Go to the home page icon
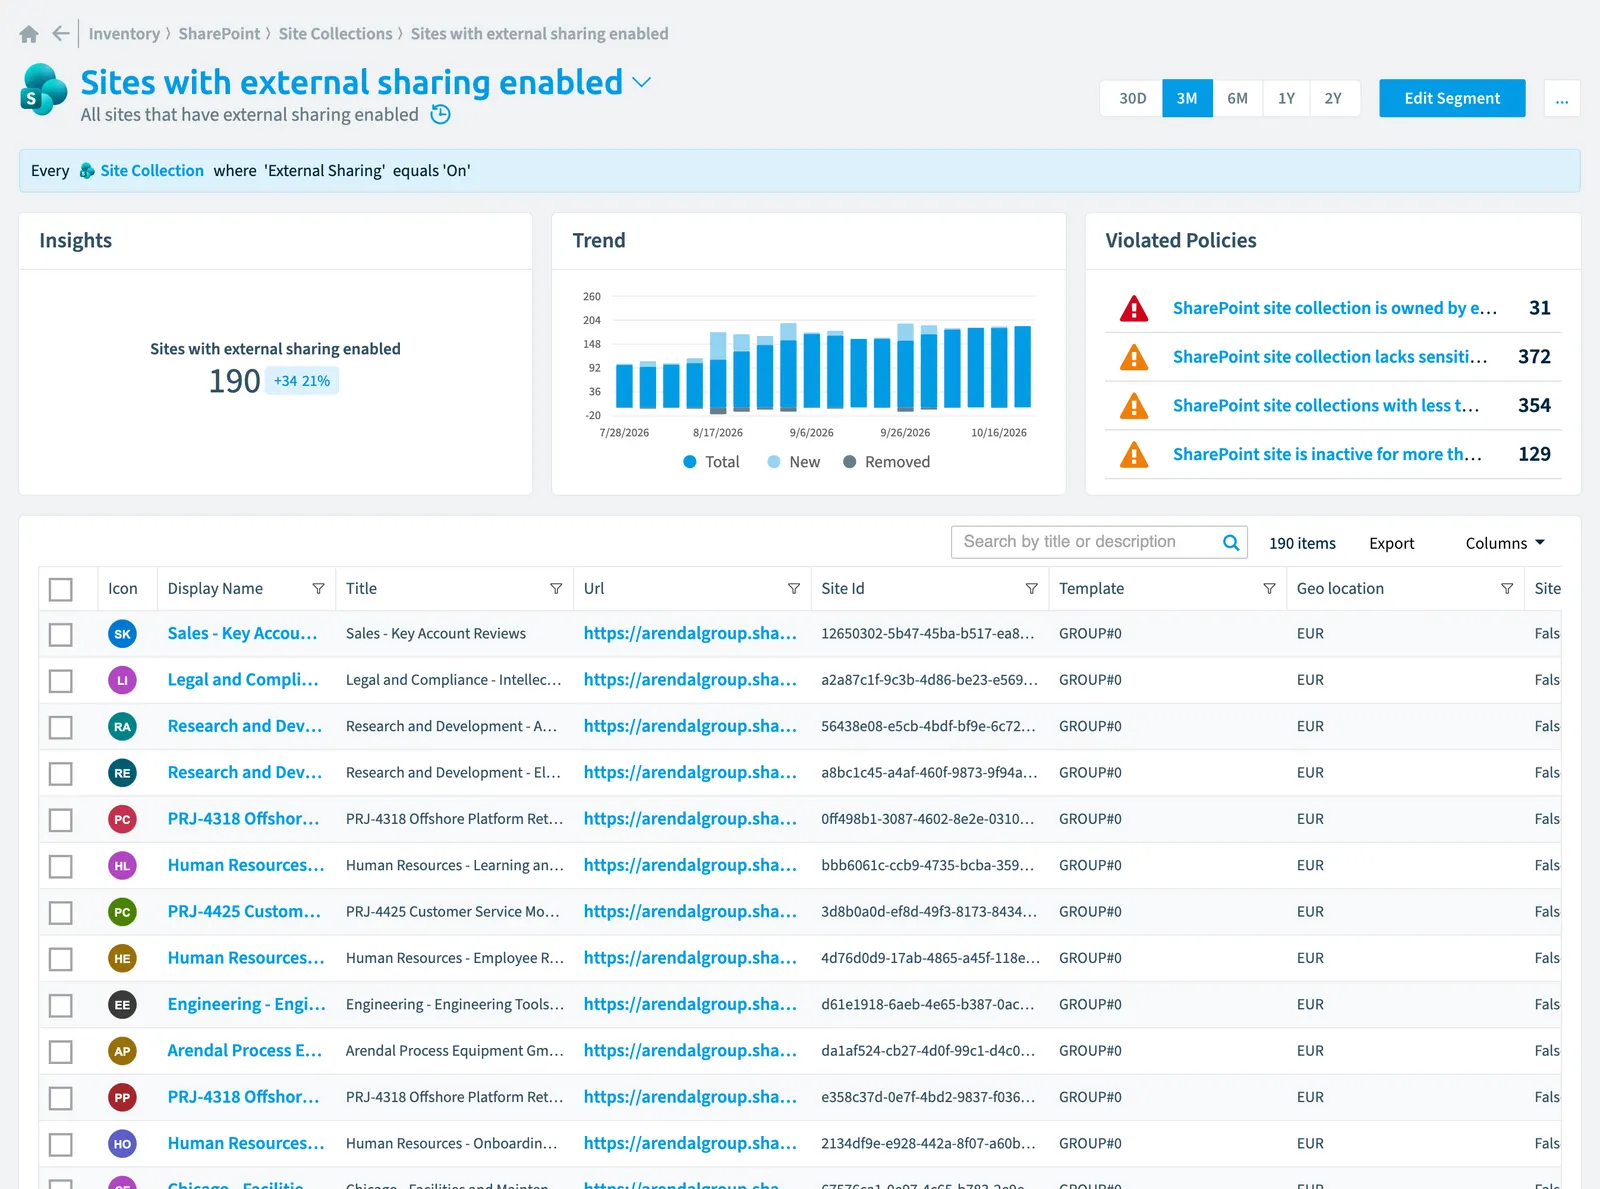 pos(29,34)
